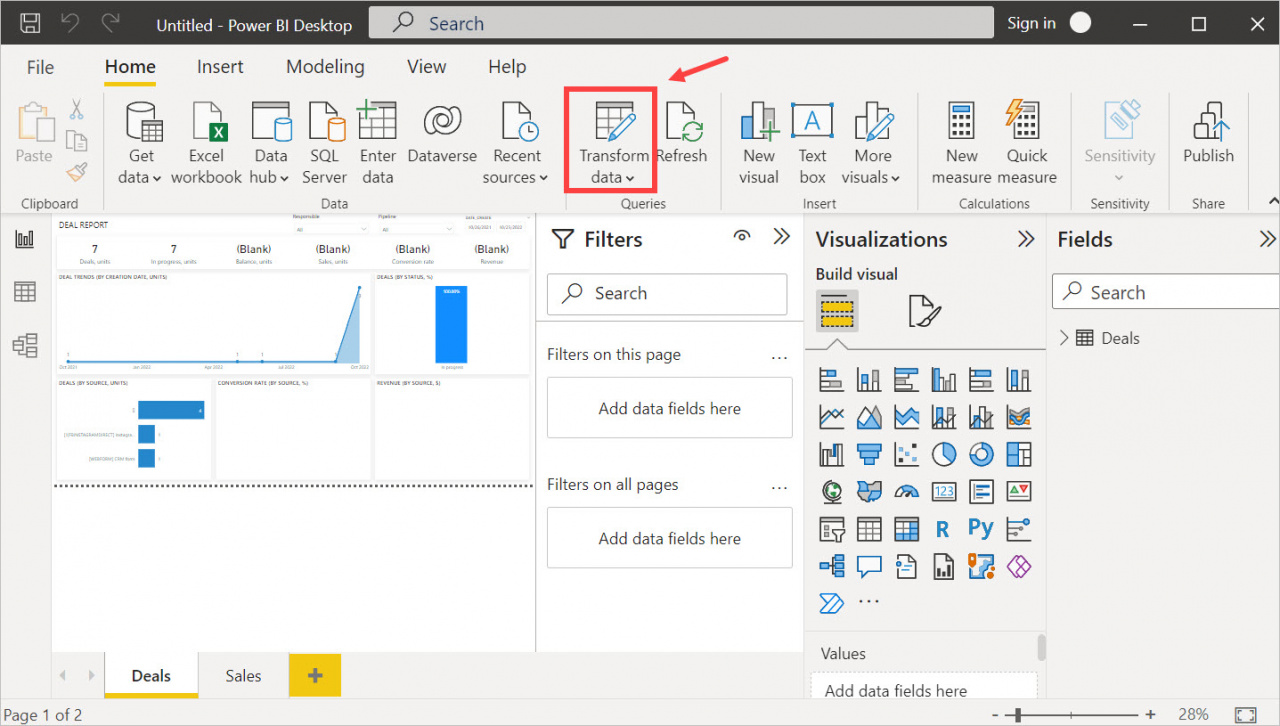The height and width of the screenshot is (726, 1280).
Task: Switch to the Insert ribbon tab
Action: 220,67
